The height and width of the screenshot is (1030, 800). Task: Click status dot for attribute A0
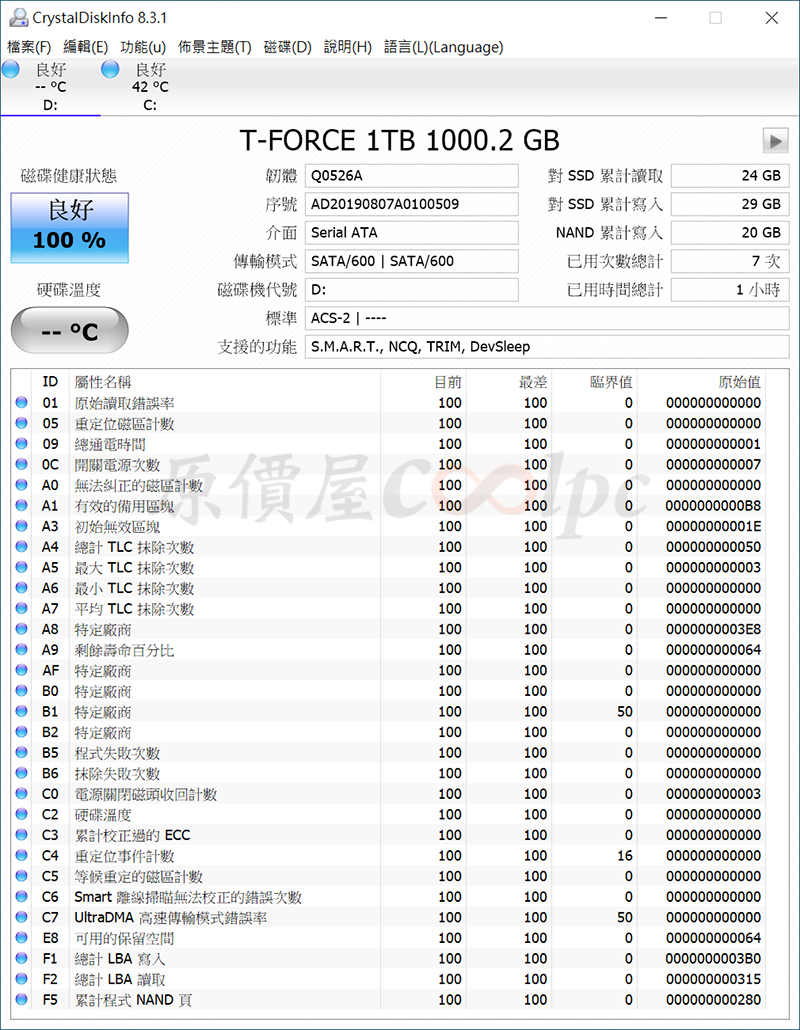22,485
